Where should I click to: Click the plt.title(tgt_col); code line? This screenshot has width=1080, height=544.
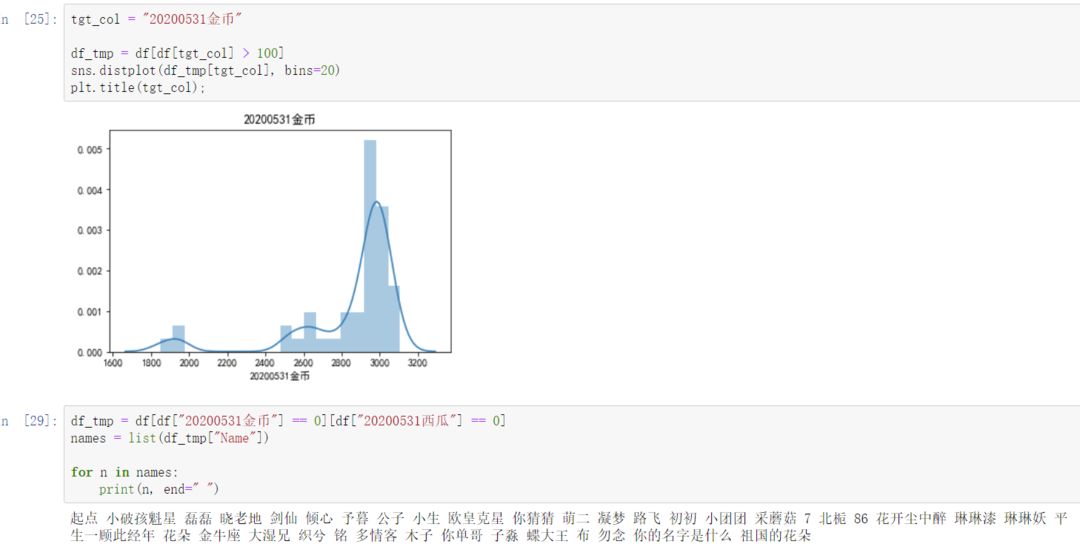[x=138, y=87]
